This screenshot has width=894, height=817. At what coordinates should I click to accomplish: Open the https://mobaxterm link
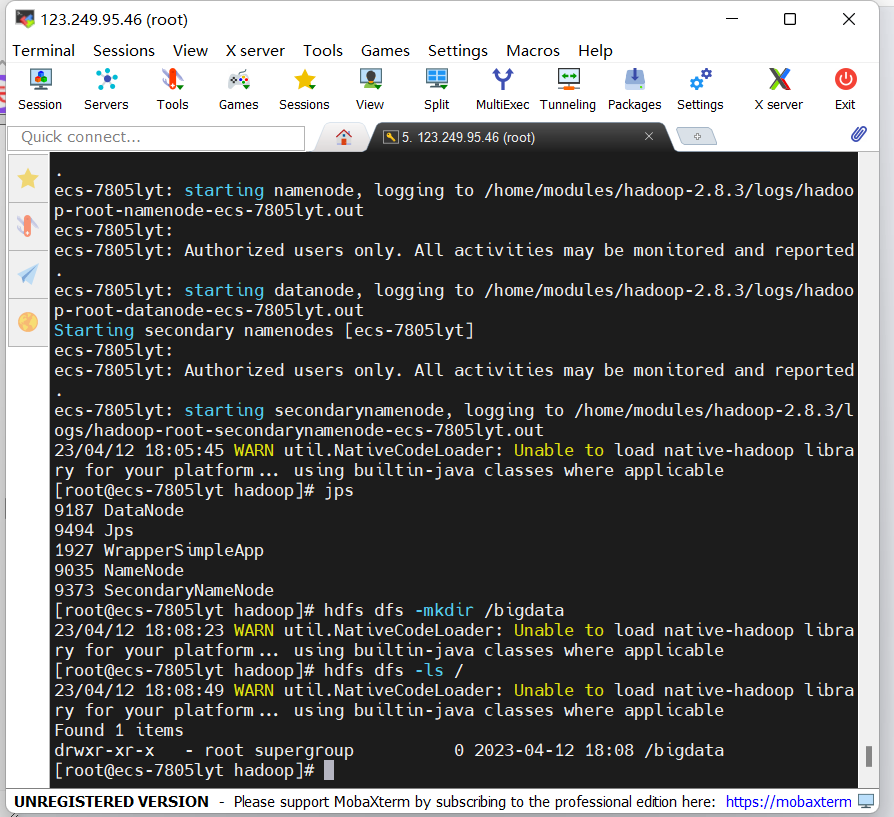pos(788,802)
